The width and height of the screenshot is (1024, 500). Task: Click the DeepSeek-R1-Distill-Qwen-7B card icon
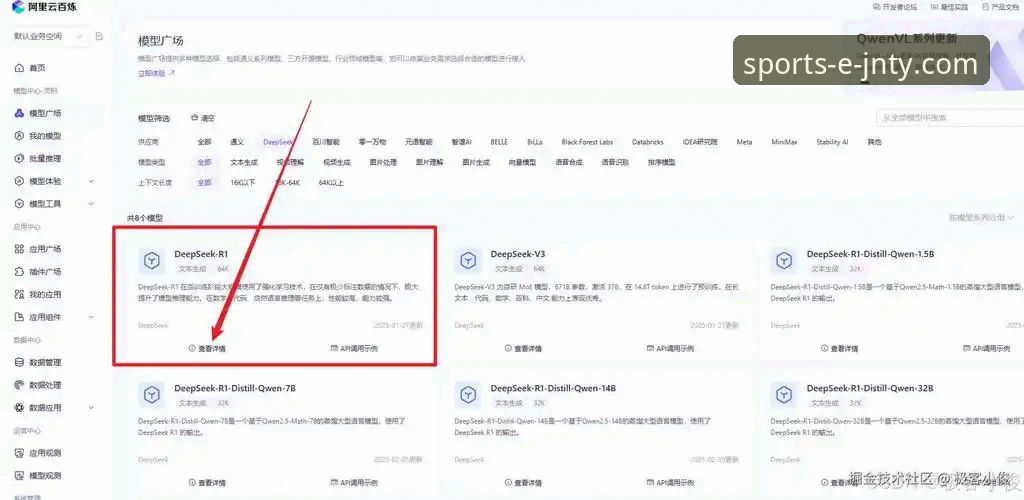click(152, 395)
